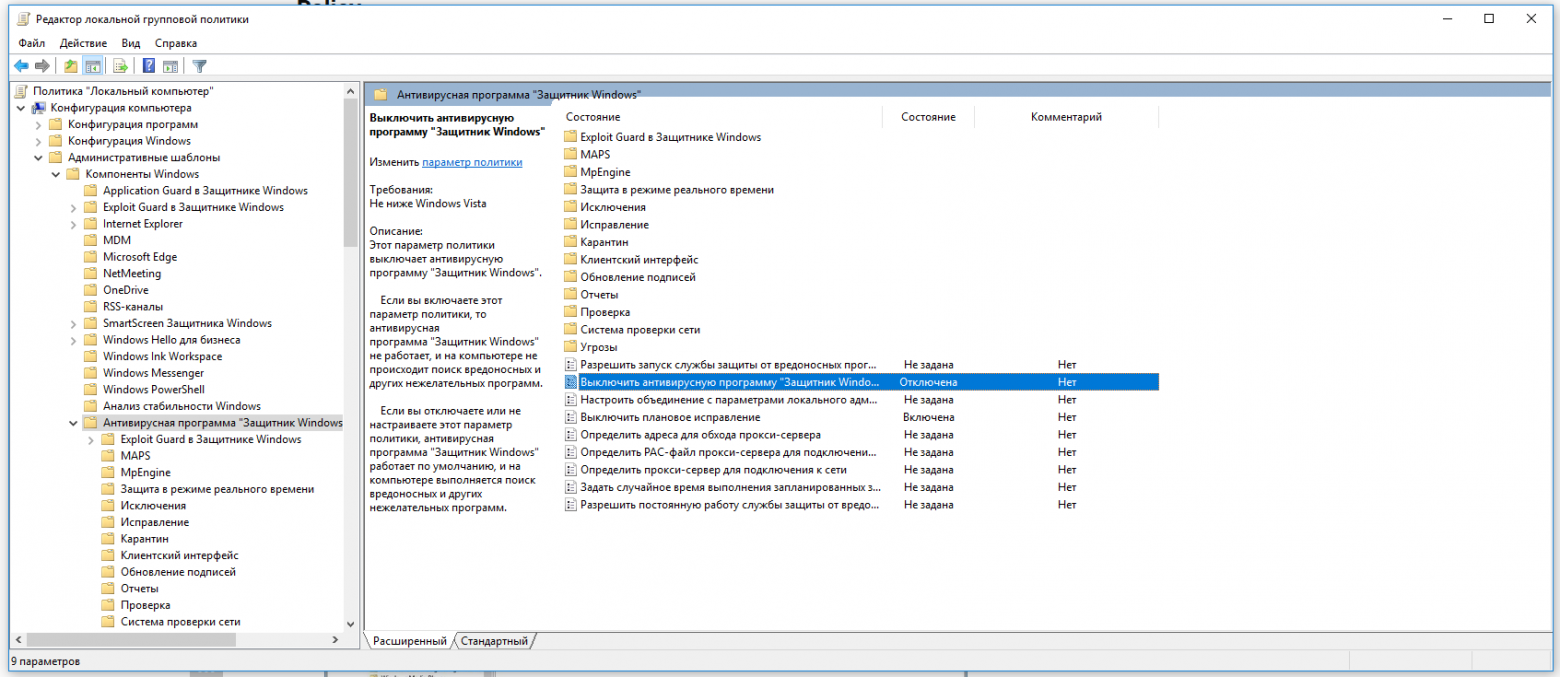
Task: Click the Export List toolbar icon
Action: 120,66
